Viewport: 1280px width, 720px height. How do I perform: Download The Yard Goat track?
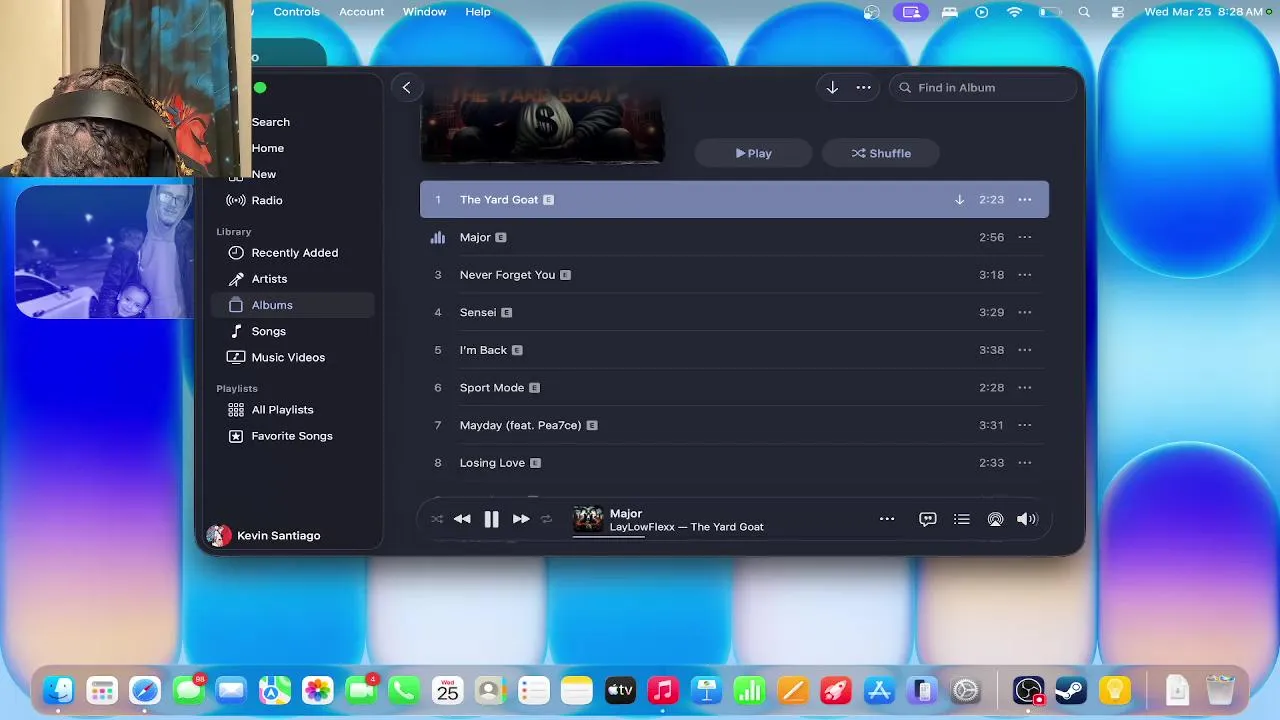959,200
